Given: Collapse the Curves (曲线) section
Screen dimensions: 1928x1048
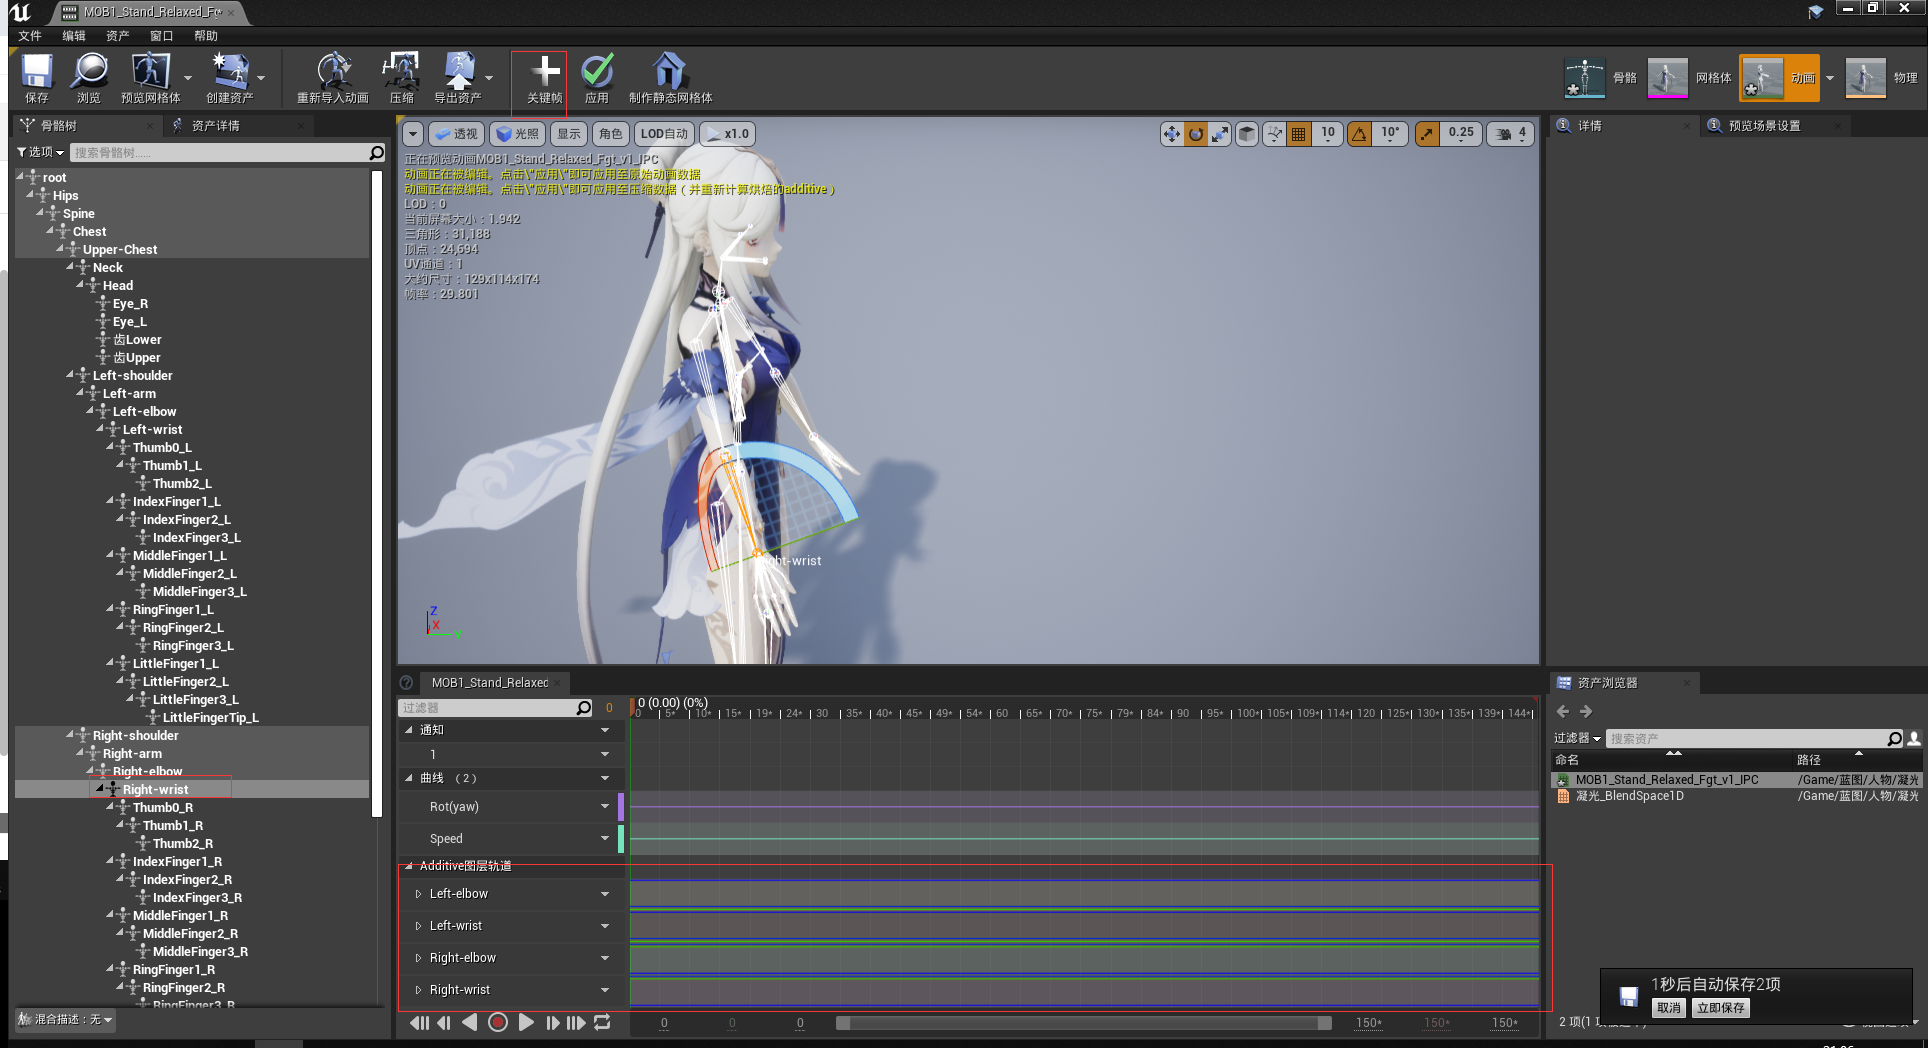Looking at the screenshot, I should 408,778.
